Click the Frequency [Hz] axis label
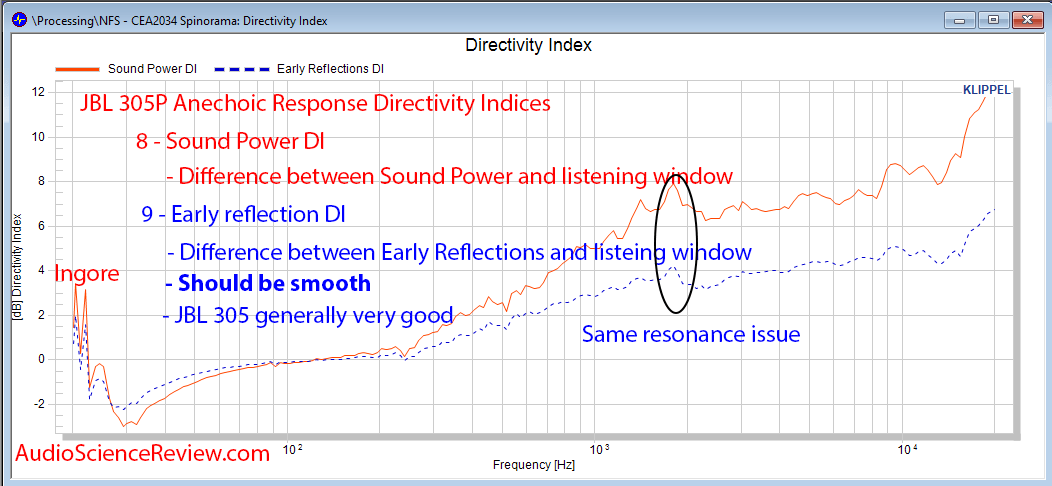1052x486 pixels. 534,465
